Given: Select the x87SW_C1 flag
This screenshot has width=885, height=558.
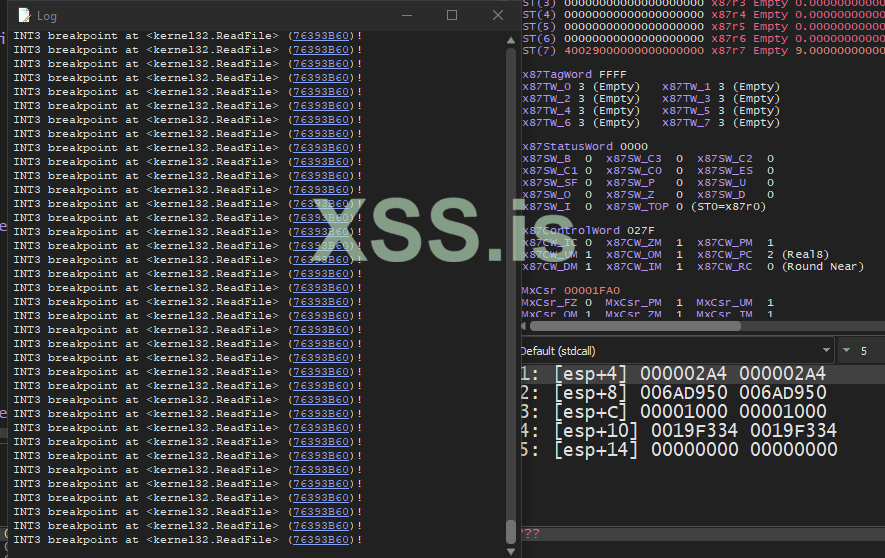Looking at the screenshot, I should pyautogui.click(x=557, y=170).
